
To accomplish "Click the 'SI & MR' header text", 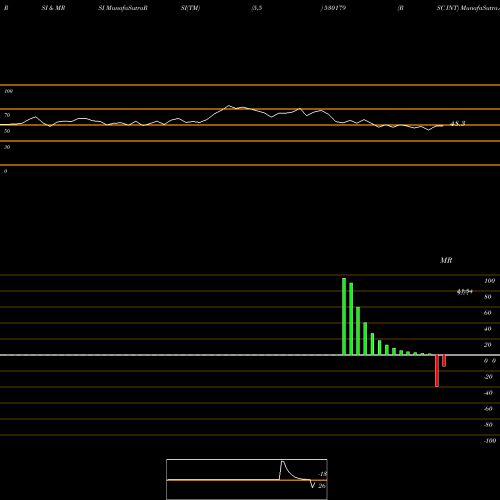I will 53,8.
